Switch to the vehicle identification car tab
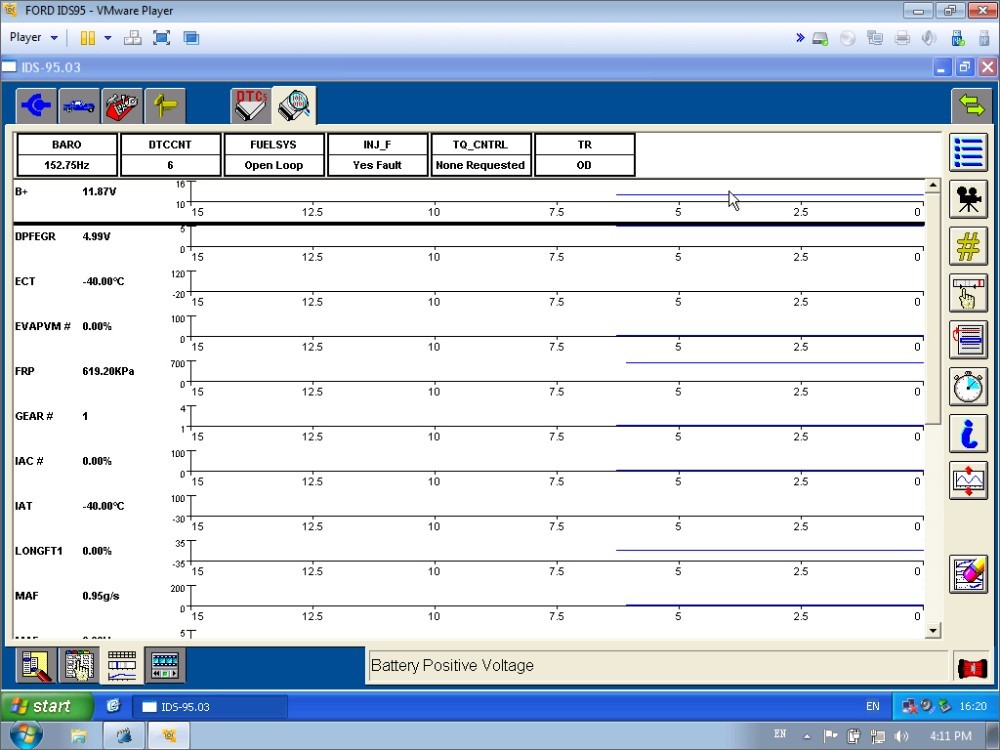This screenshot has height=750, width=1000. pyautogui.click(x=79, y=105)
